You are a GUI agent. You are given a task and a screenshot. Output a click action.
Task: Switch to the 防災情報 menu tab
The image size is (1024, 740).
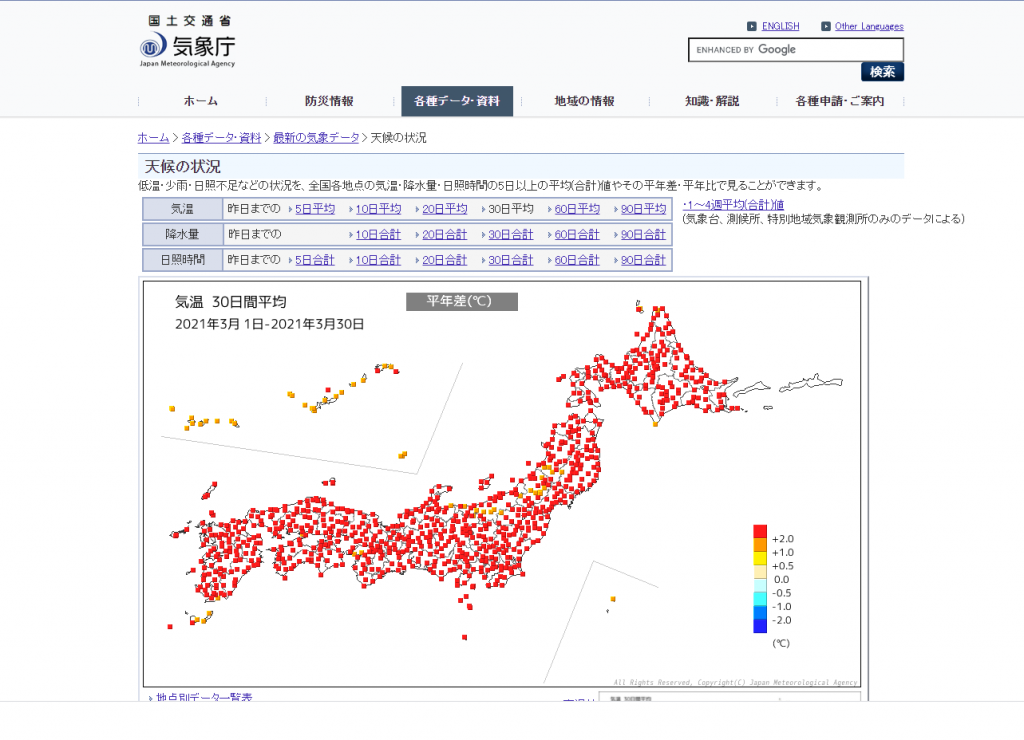pyautogui.click(x=329, y=101)
